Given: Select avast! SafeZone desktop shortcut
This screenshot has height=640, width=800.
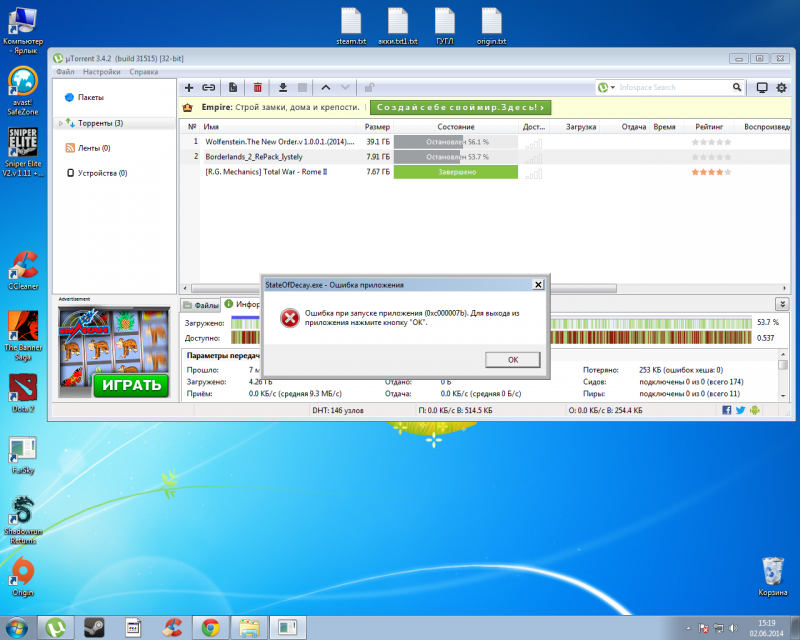Looking at the screenshot, I should pyautogui.click(x=23, y=91).
